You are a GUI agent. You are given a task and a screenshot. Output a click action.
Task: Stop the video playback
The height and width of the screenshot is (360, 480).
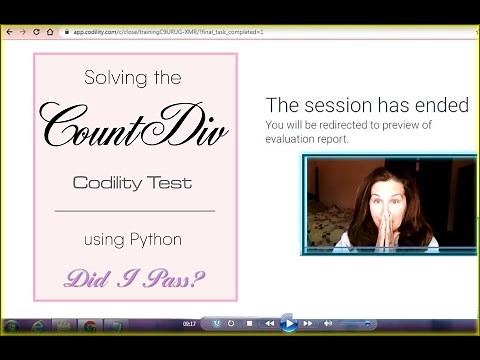(249, 323)
